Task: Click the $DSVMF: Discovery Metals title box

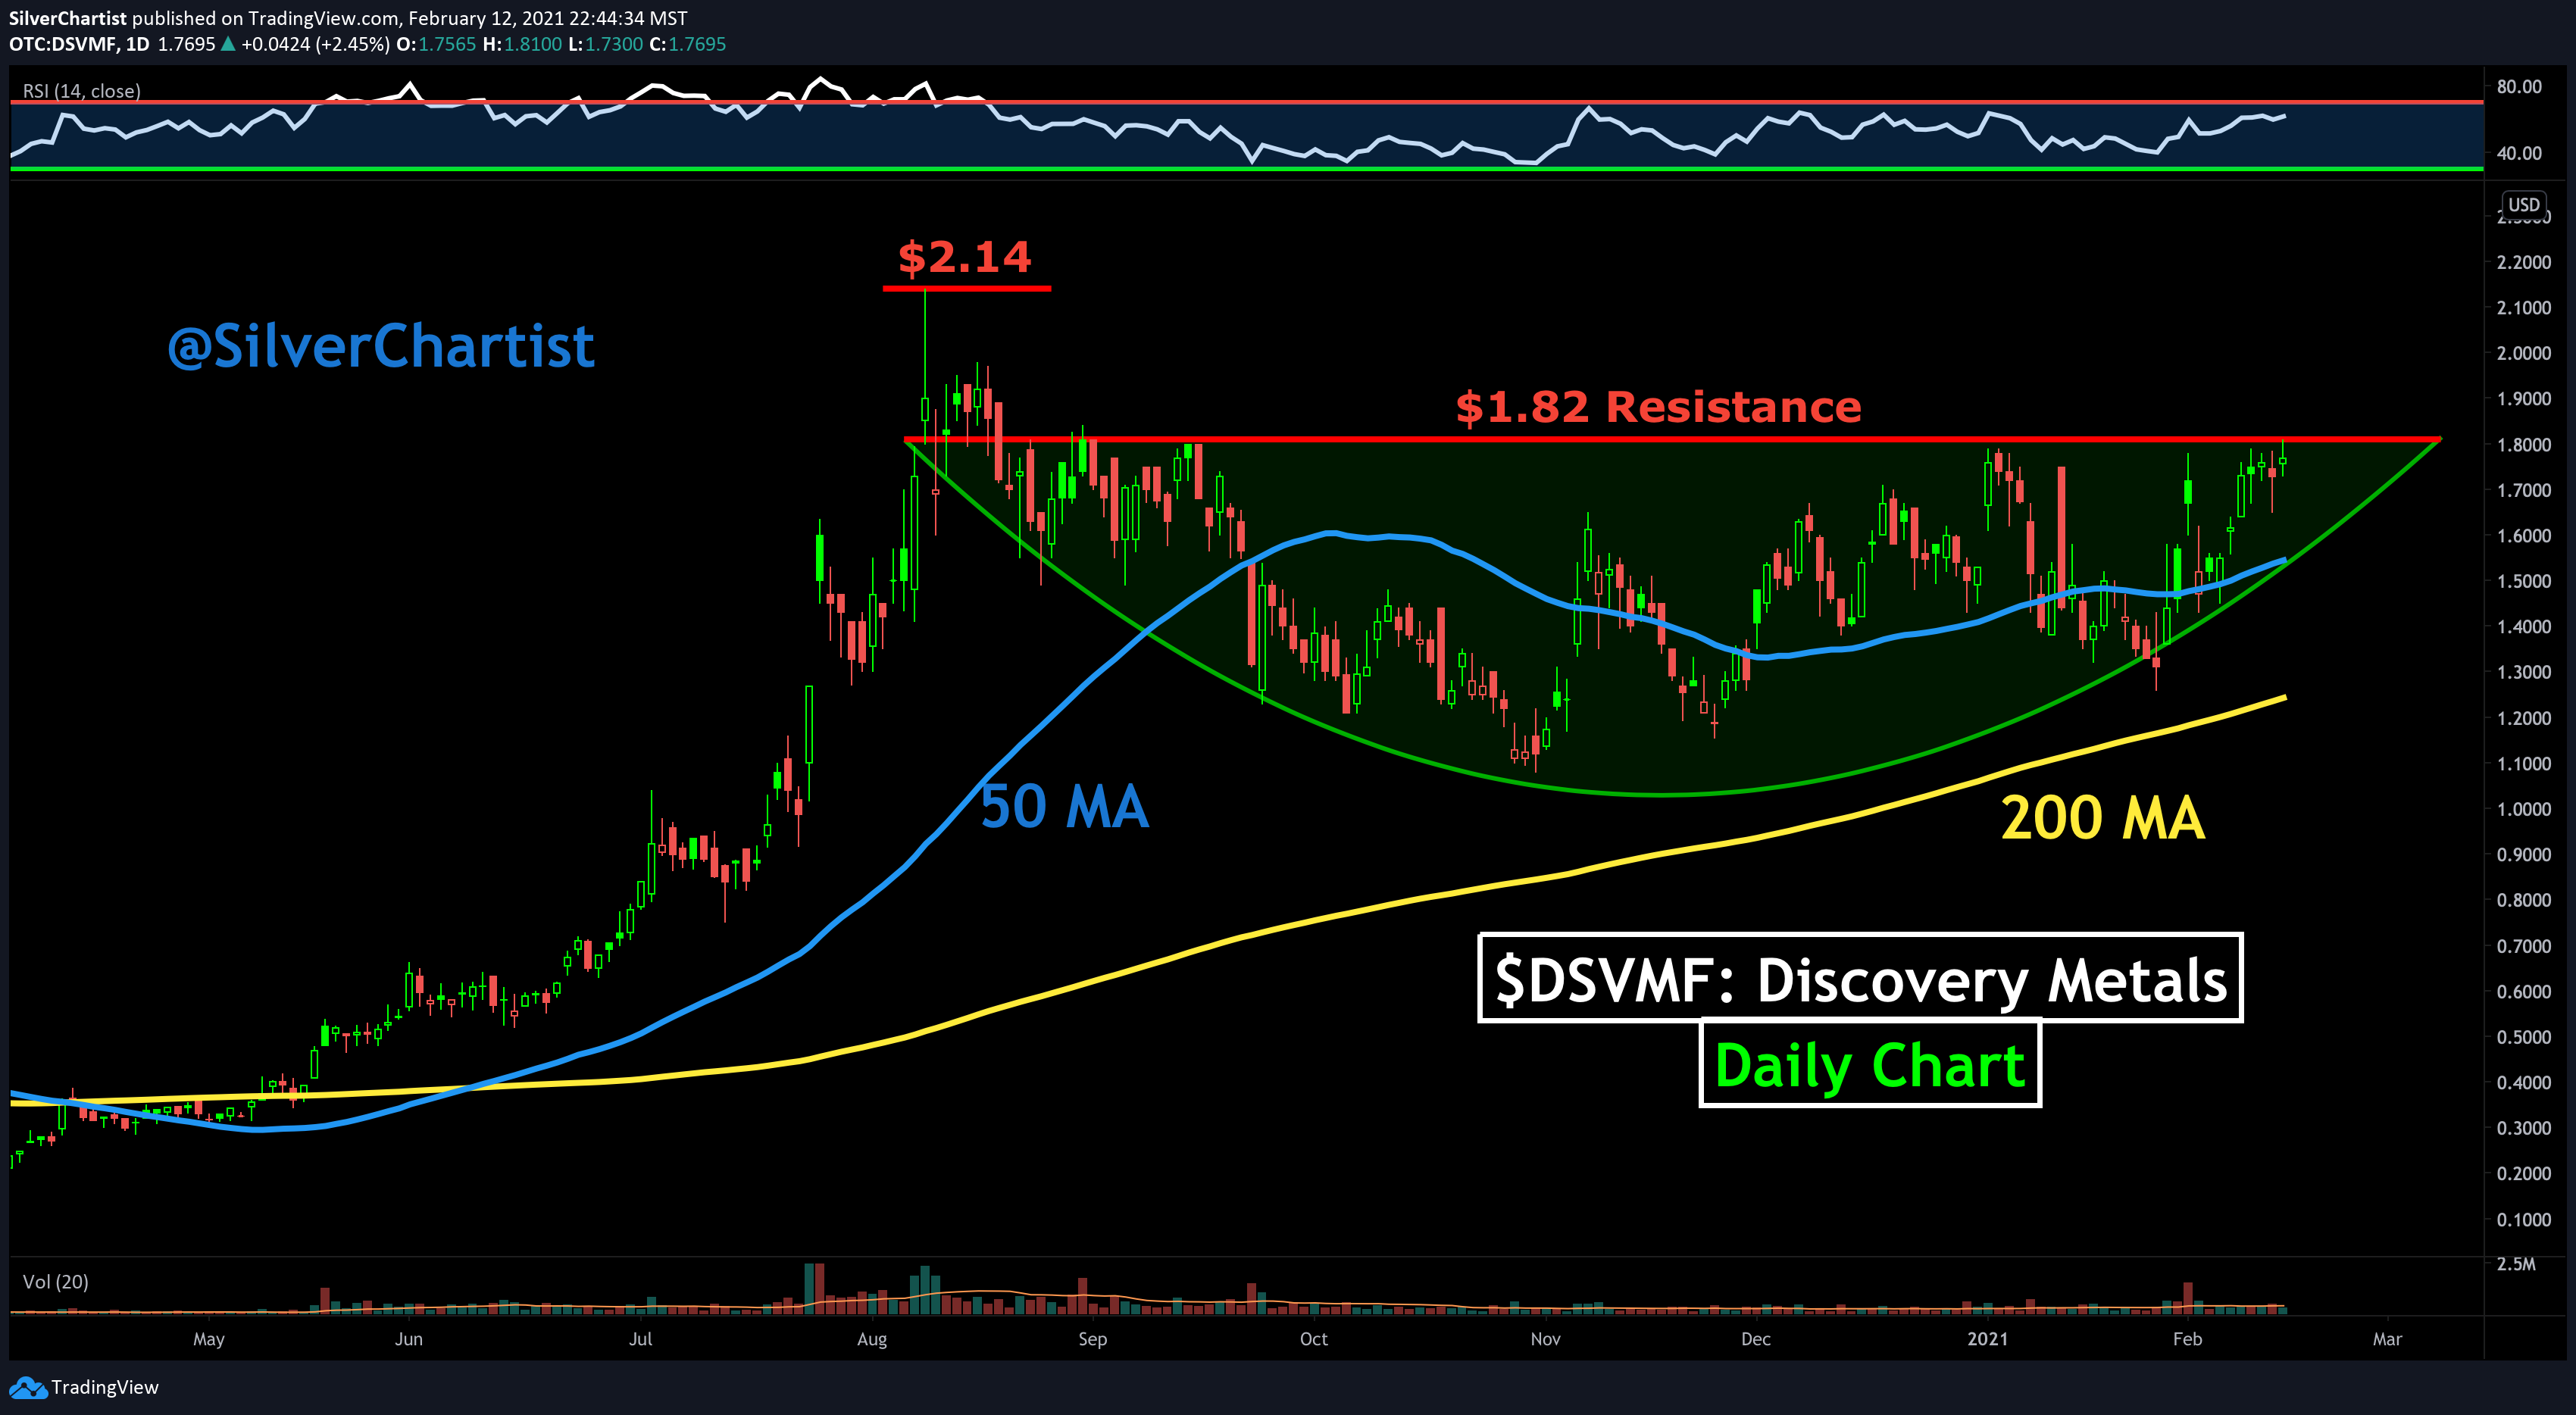Action: pos(1860,979)
